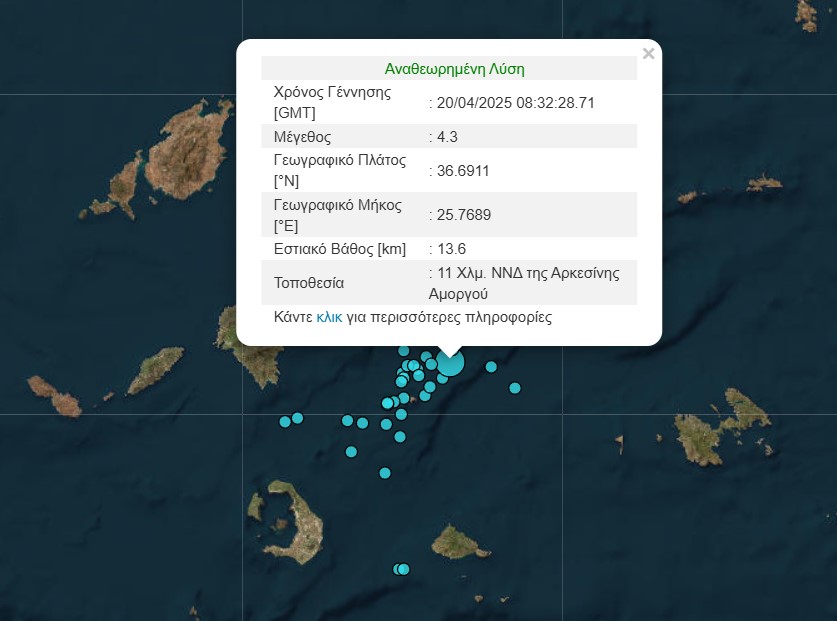Click the focal depth value 13.6
Screen dimensions: 837x621
tap(448, 249)
